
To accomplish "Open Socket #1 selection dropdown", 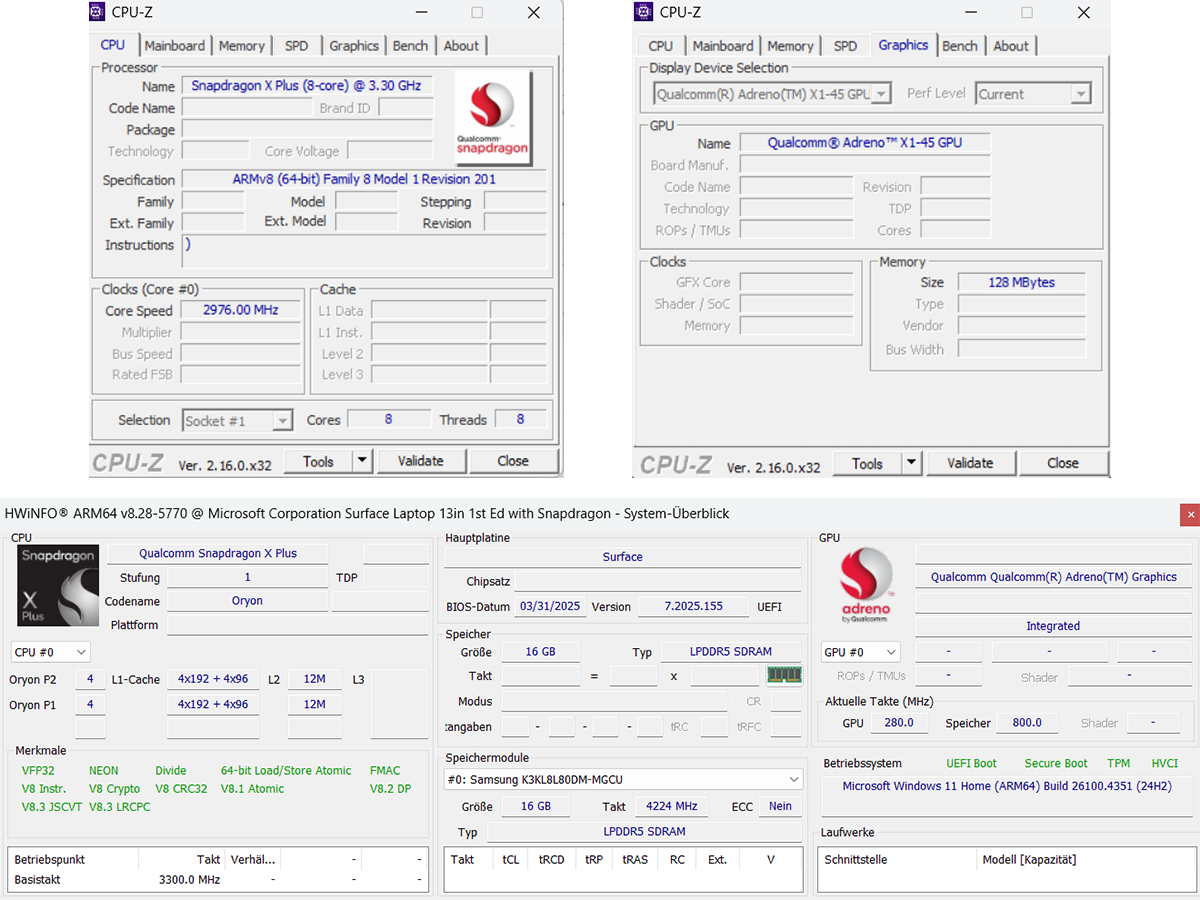I will (237, 421).
